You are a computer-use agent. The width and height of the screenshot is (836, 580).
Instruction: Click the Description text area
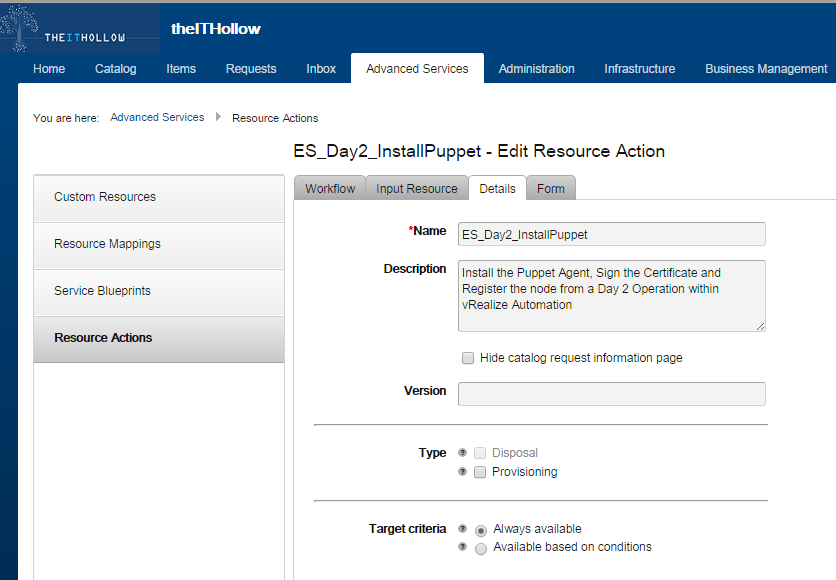coord(611,295)
